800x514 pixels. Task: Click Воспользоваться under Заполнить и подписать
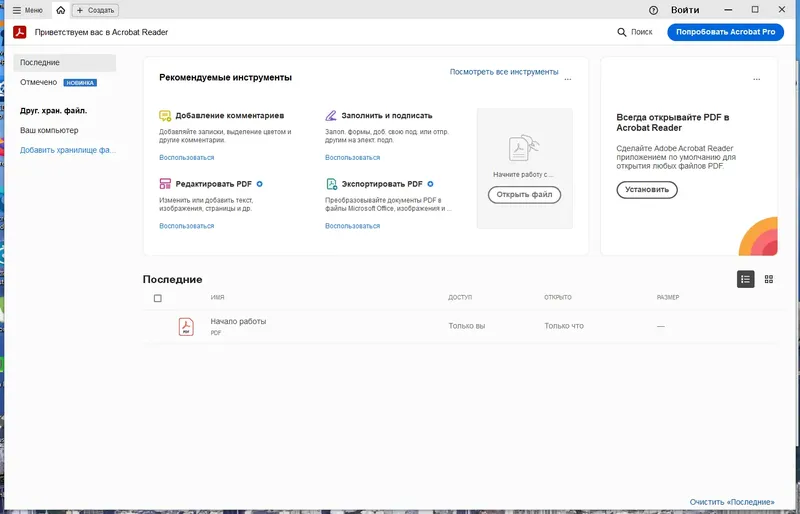pyautogui.click(x=353, y=158)
